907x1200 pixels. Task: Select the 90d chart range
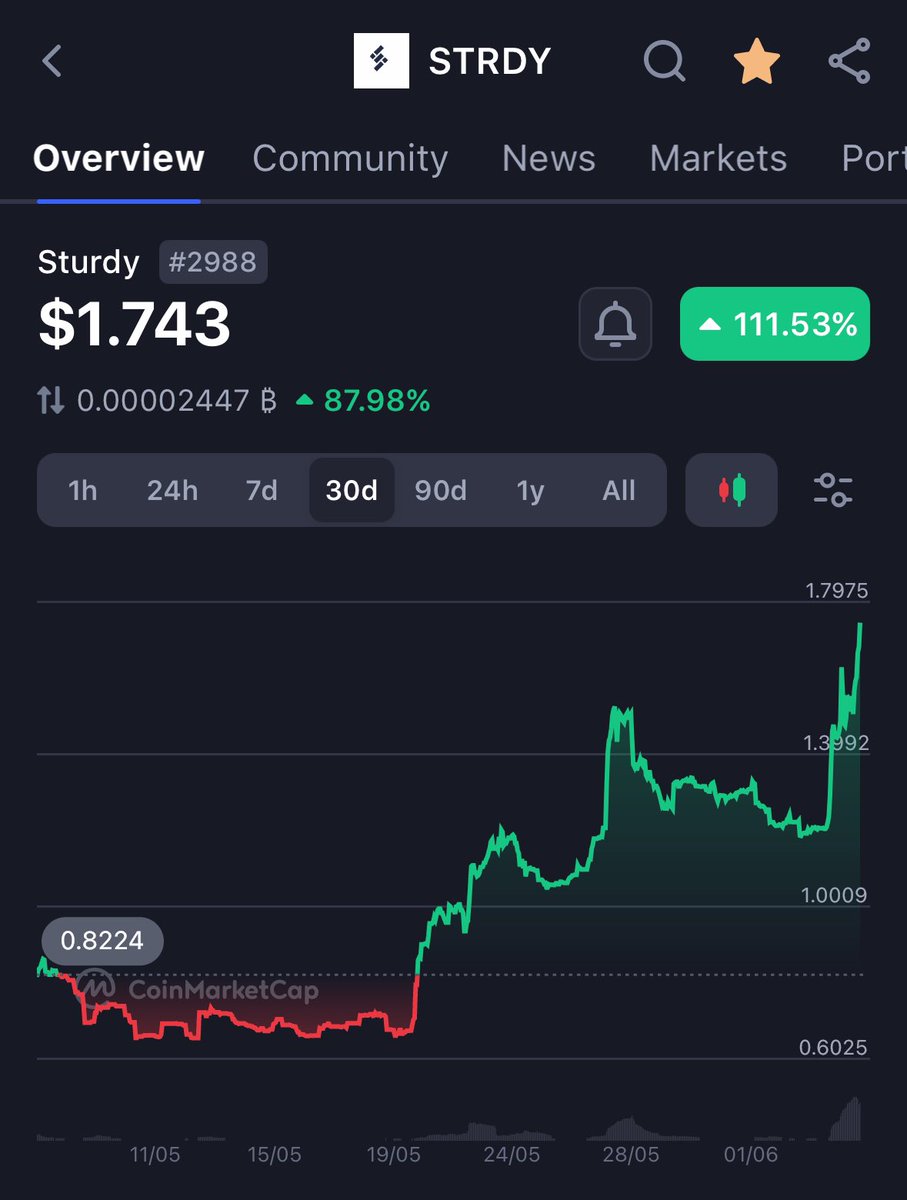coord(440,490)
